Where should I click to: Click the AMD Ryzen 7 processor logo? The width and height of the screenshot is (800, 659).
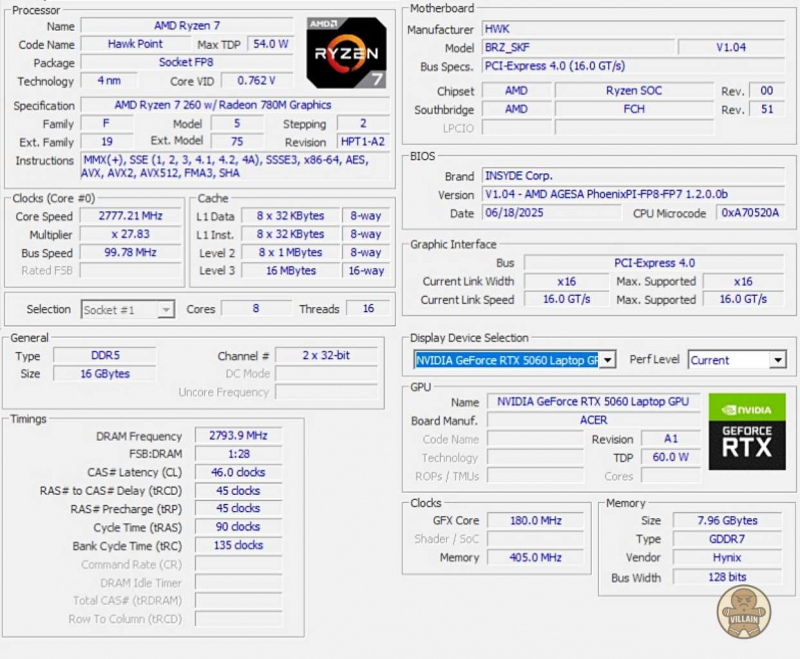click(346, 53)
